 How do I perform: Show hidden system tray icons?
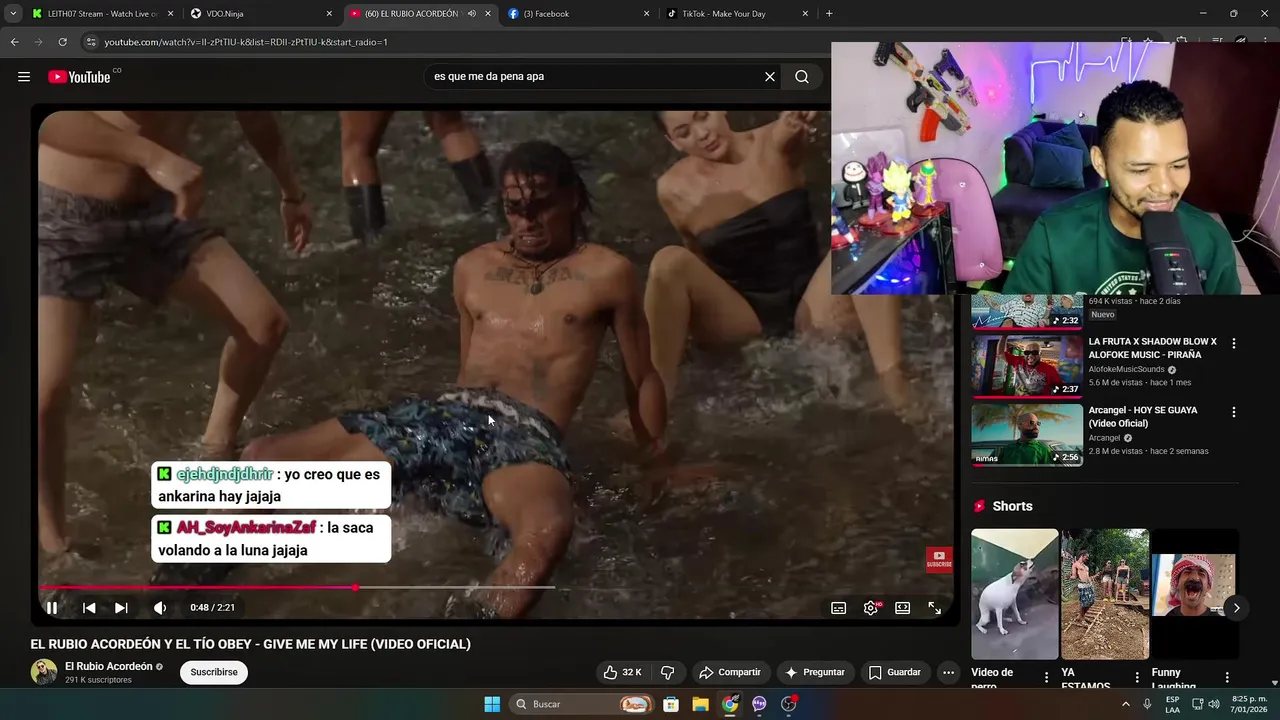pyautogui.click(x=1125, y=704)
